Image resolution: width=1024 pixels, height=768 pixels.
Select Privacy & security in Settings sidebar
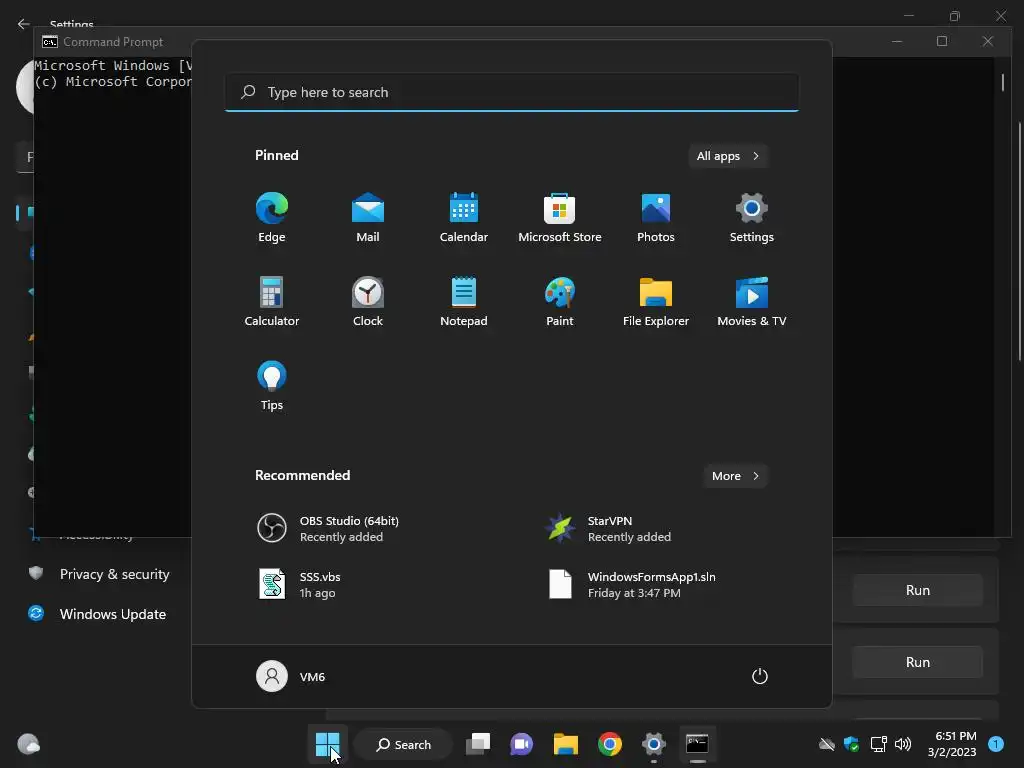(x=99, y=574)
